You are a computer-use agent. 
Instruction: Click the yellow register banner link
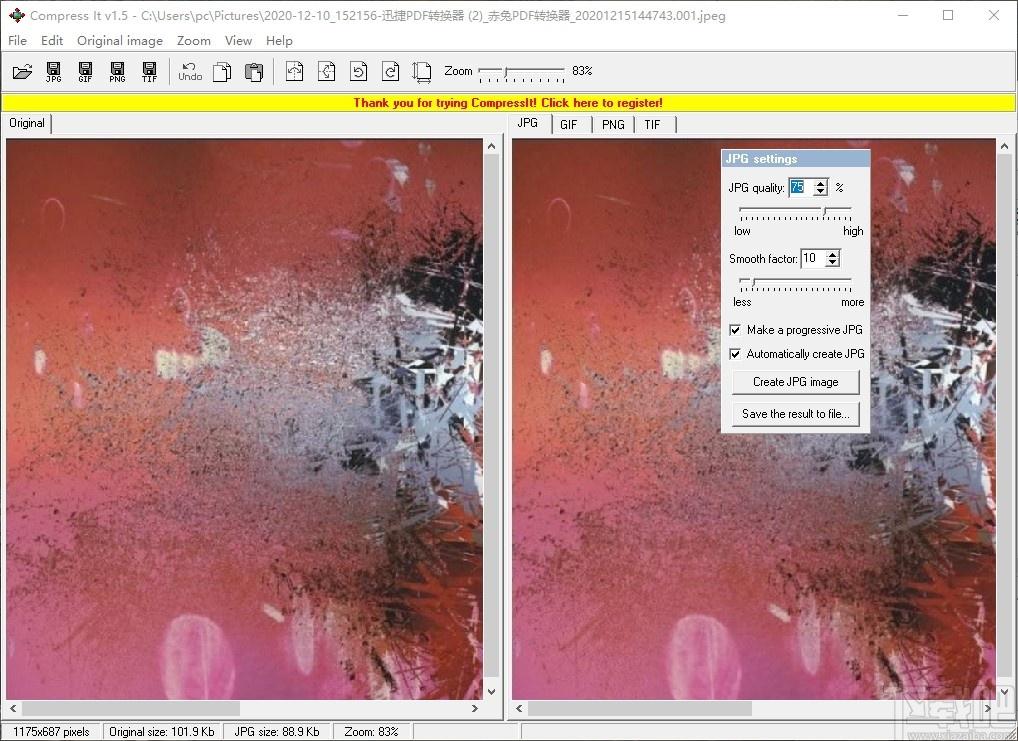508,103
